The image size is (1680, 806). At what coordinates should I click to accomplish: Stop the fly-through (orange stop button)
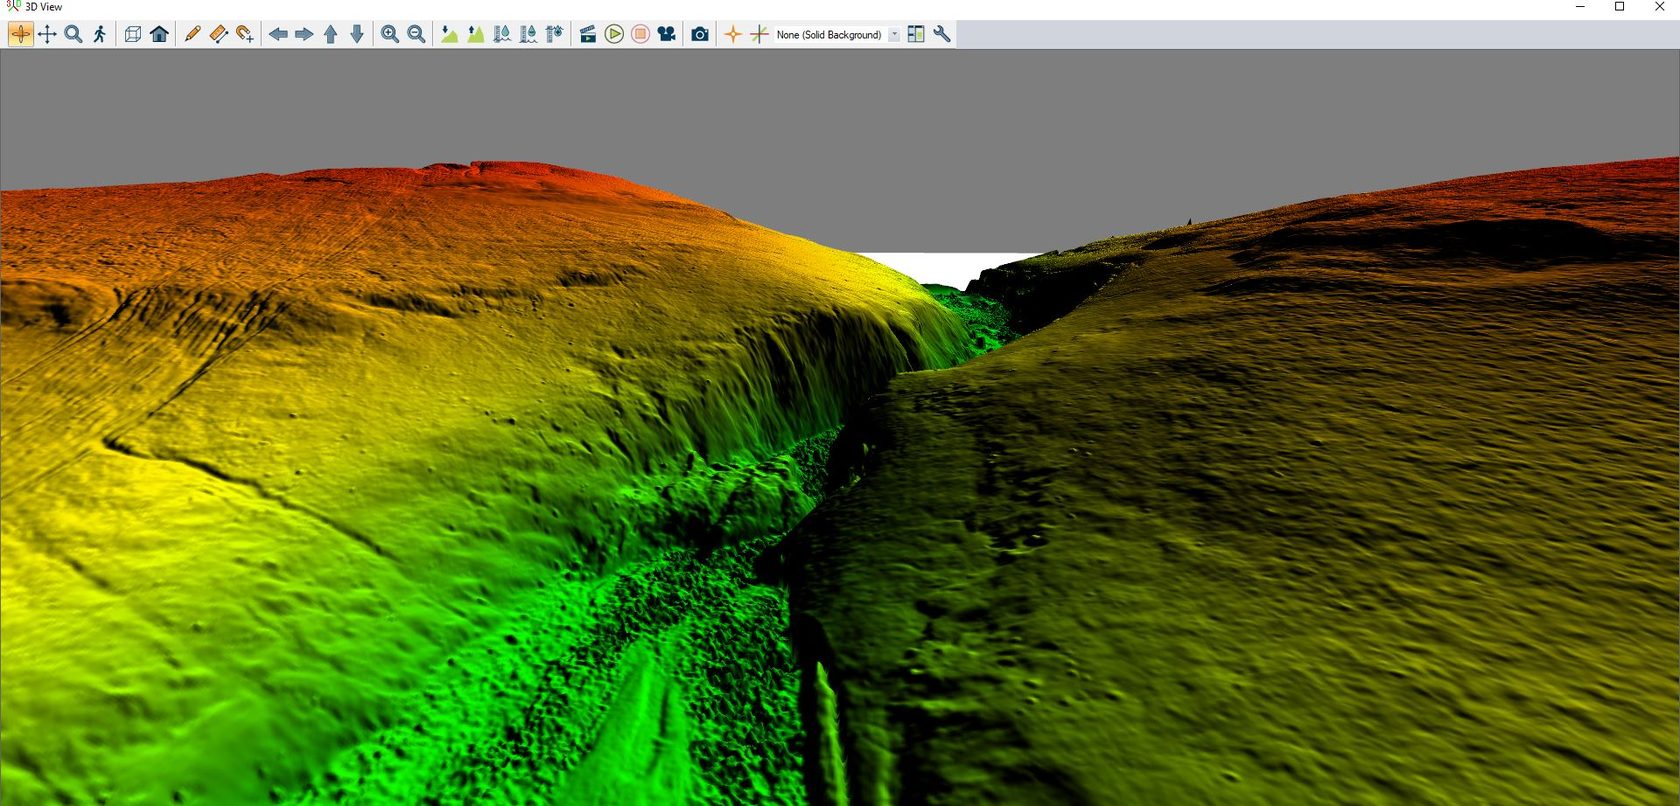(x=640, y=34)
